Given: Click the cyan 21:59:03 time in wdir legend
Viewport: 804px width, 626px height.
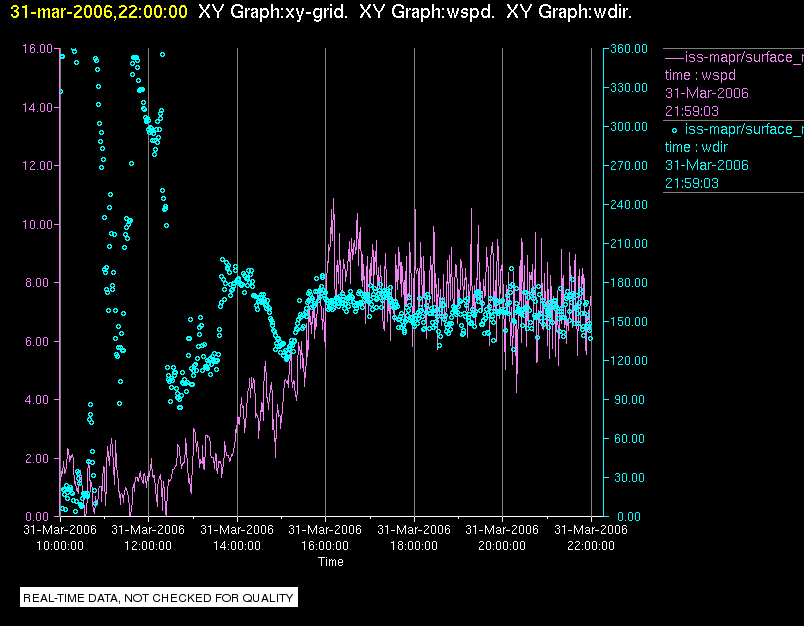Looking at the screenshot, I should click(x=692, y=183).
